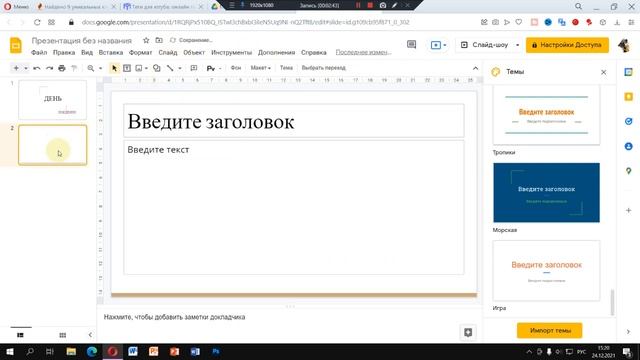Open Contacts side panel icon
Image resolution: width=640 pixels, height=360 pixels.
coord(629,146)
